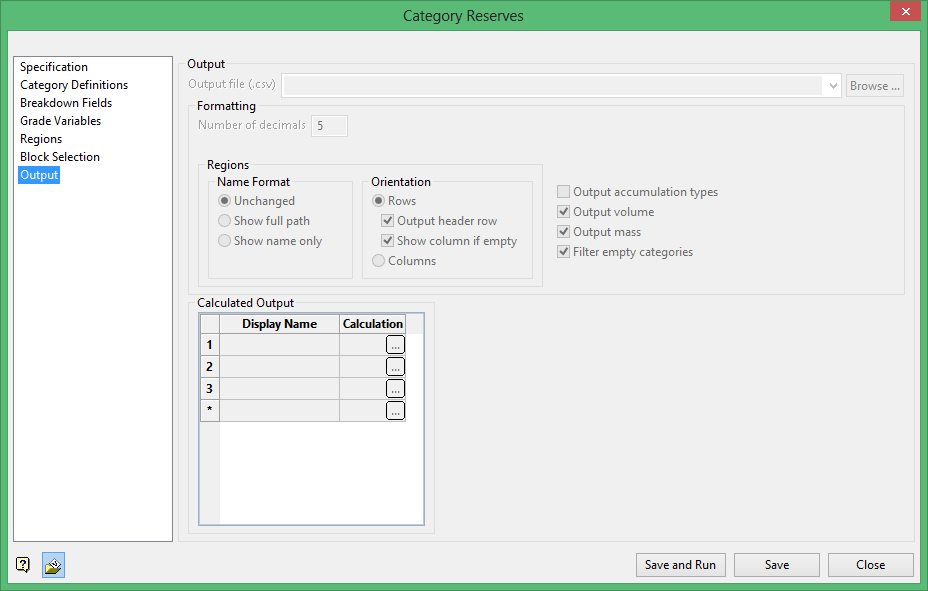
Task: Uncheck Filter empty categories
Action: (565, 252)
